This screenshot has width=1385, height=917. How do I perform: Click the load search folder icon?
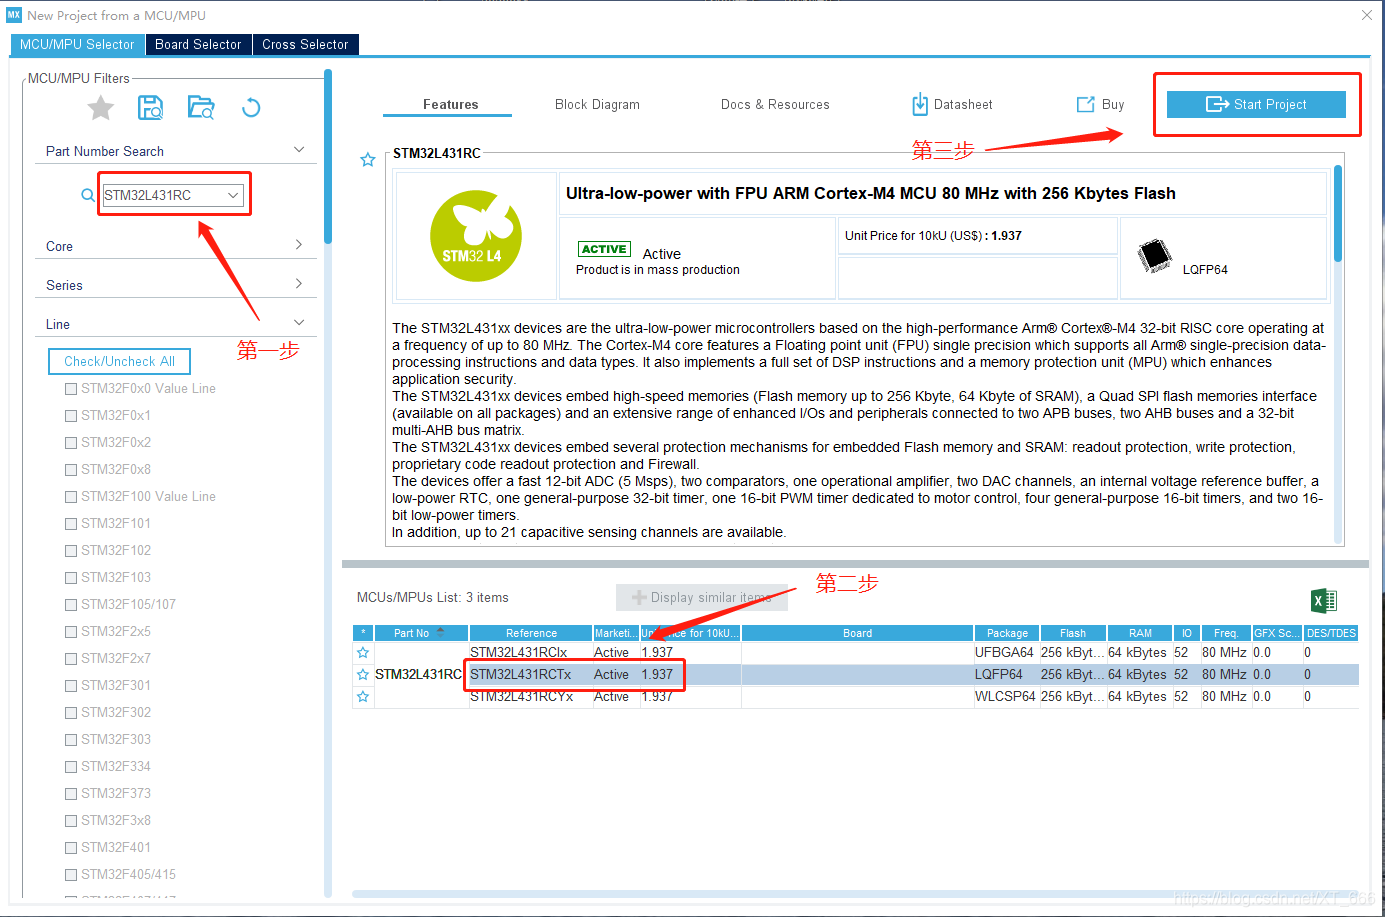pos(201,108)
